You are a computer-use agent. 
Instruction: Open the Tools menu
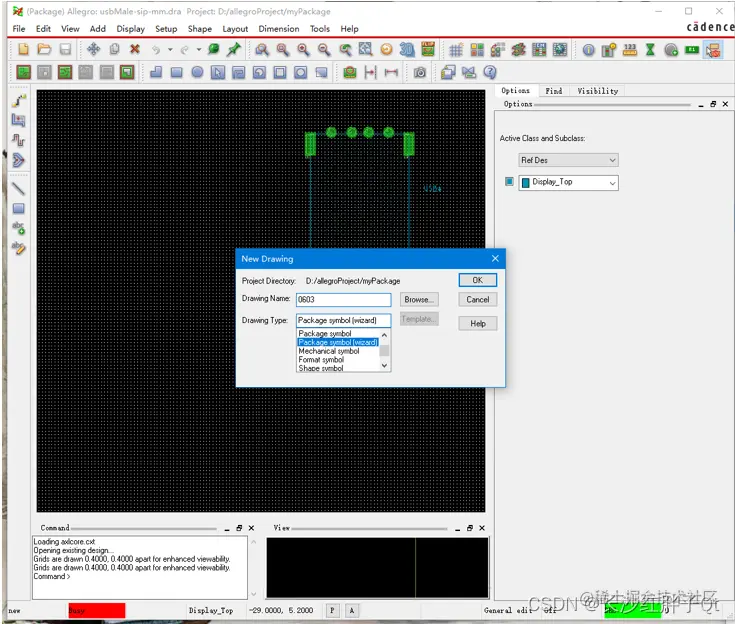point(320,29)
